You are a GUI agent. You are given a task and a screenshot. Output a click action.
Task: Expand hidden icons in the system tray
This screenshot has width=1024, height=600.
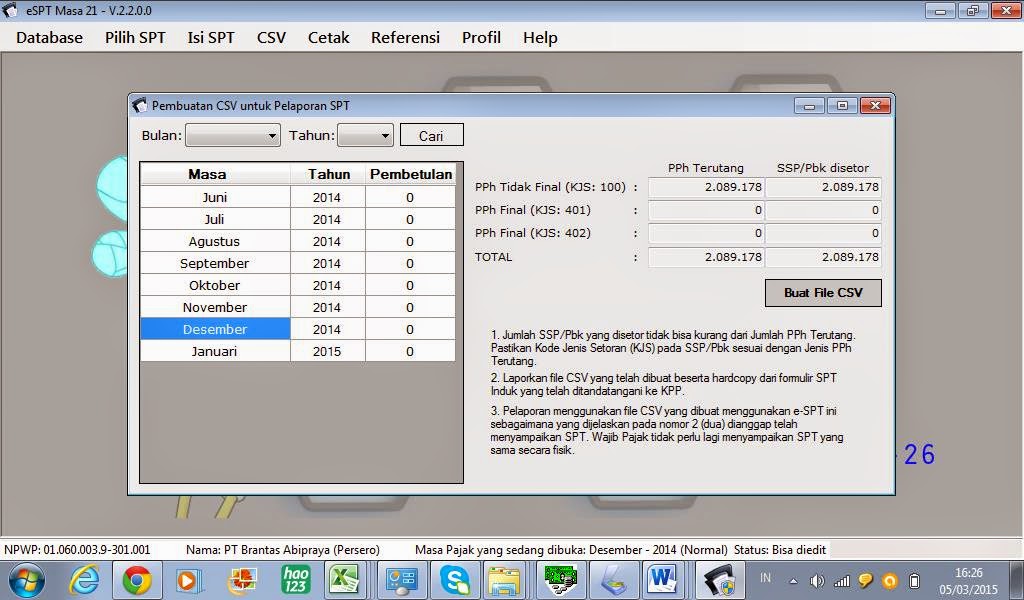tap(792, 580)
